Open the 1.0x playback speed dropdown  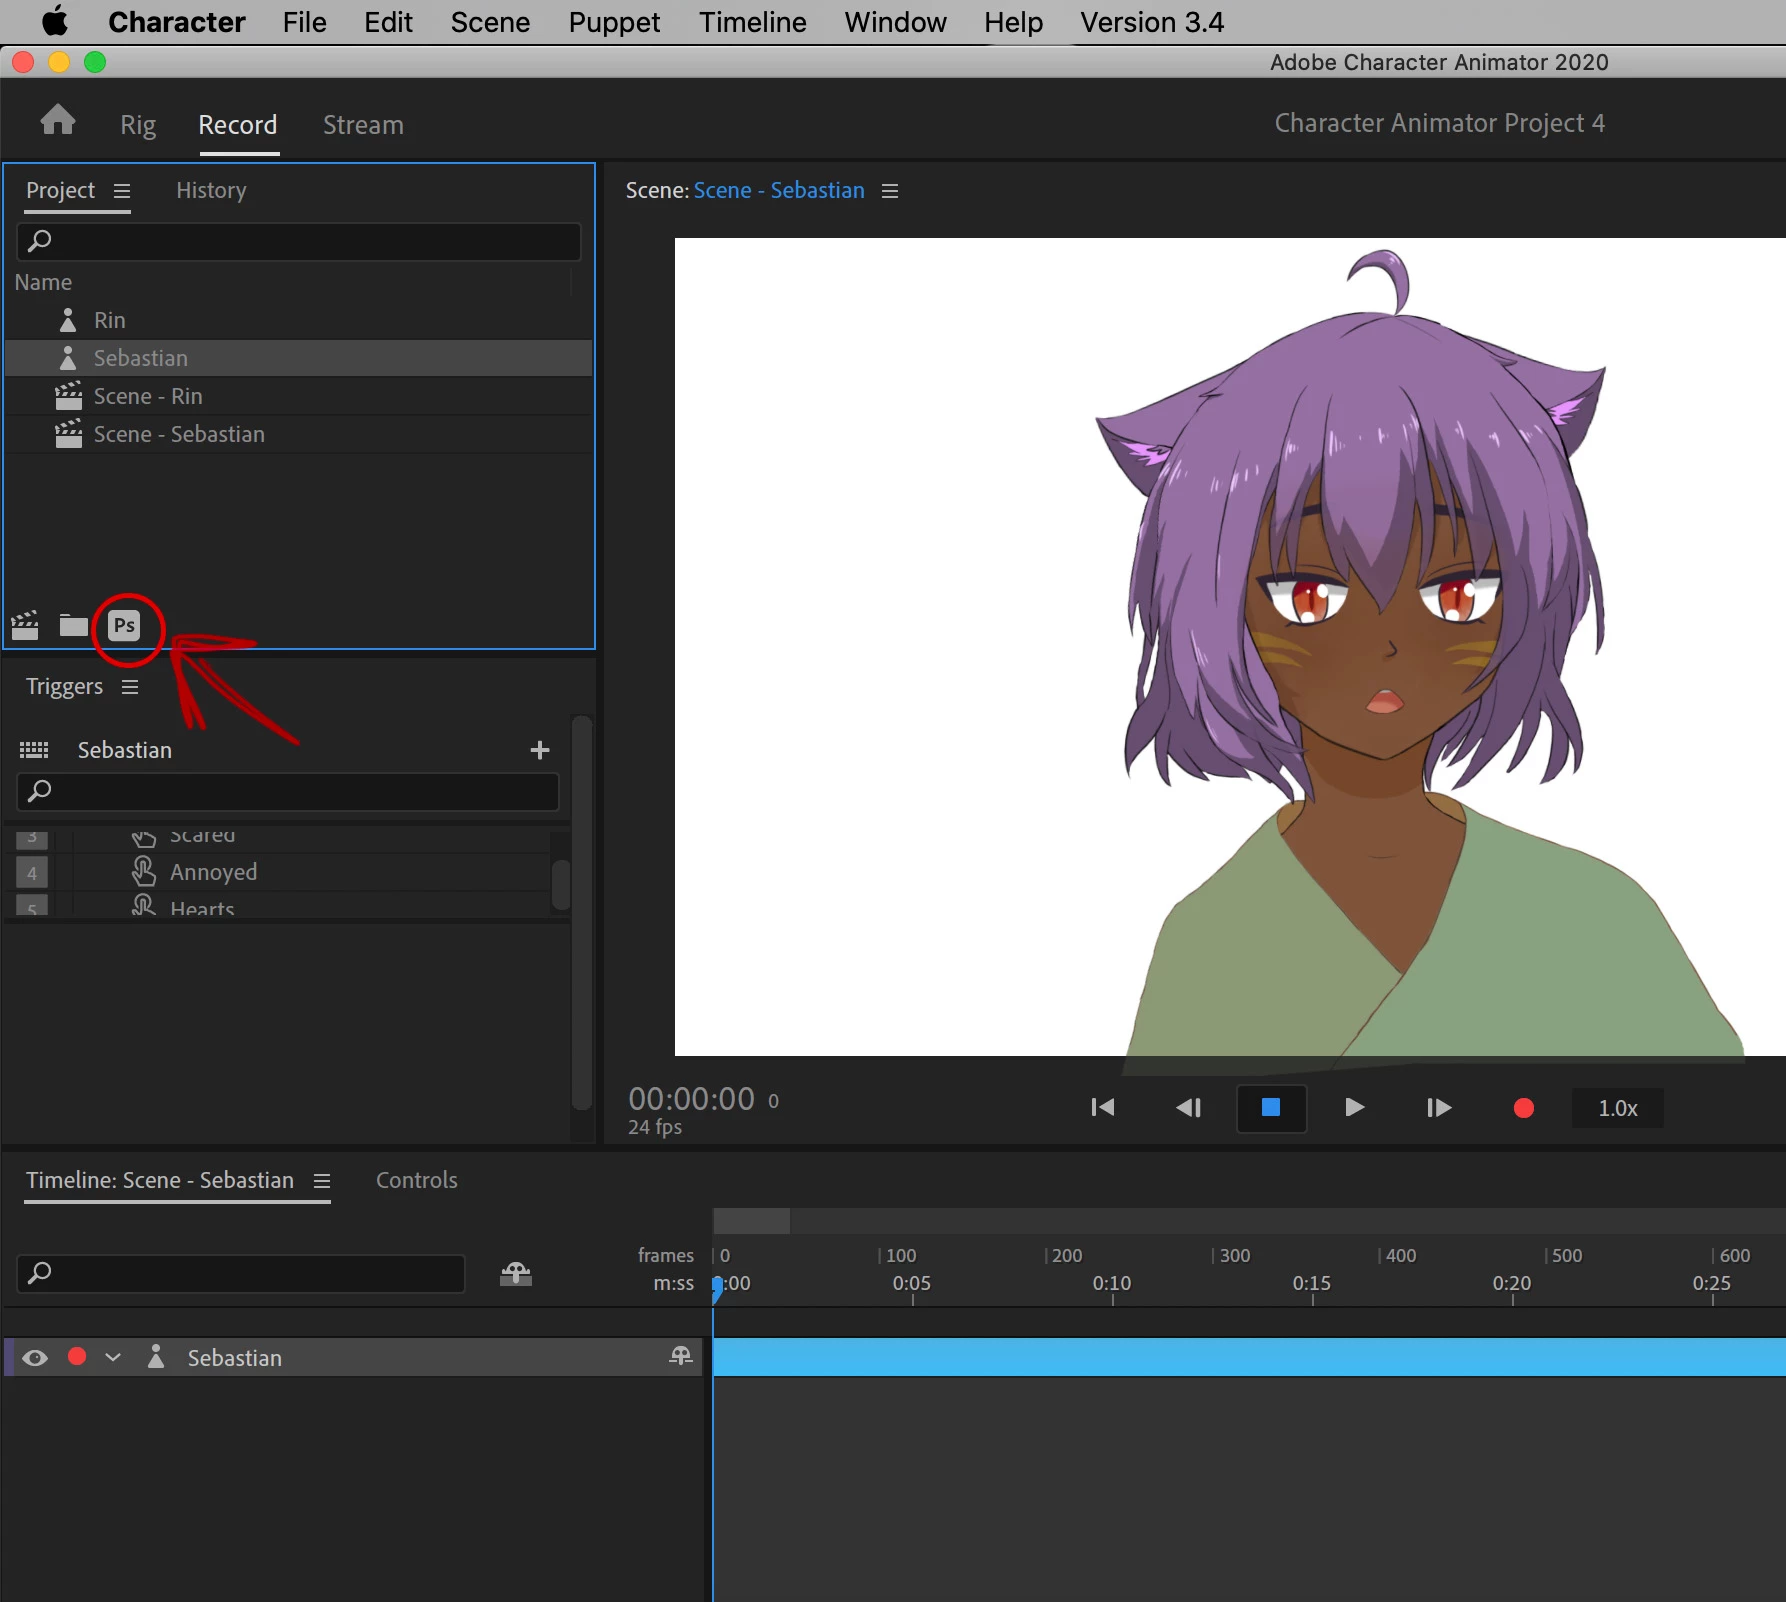click(1617, 1108)
